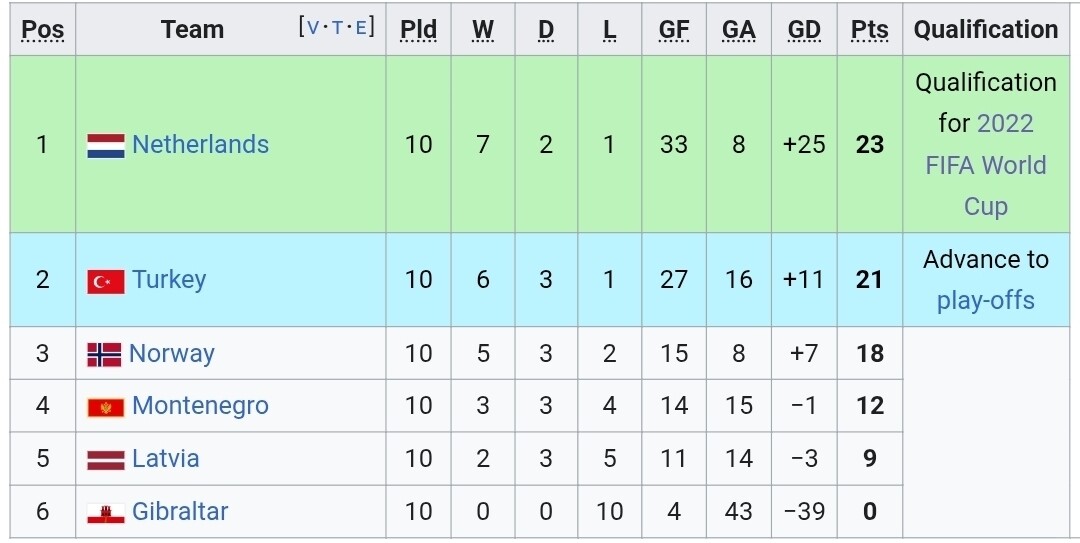Click the Netherlands flag icon

coord(106,145)
